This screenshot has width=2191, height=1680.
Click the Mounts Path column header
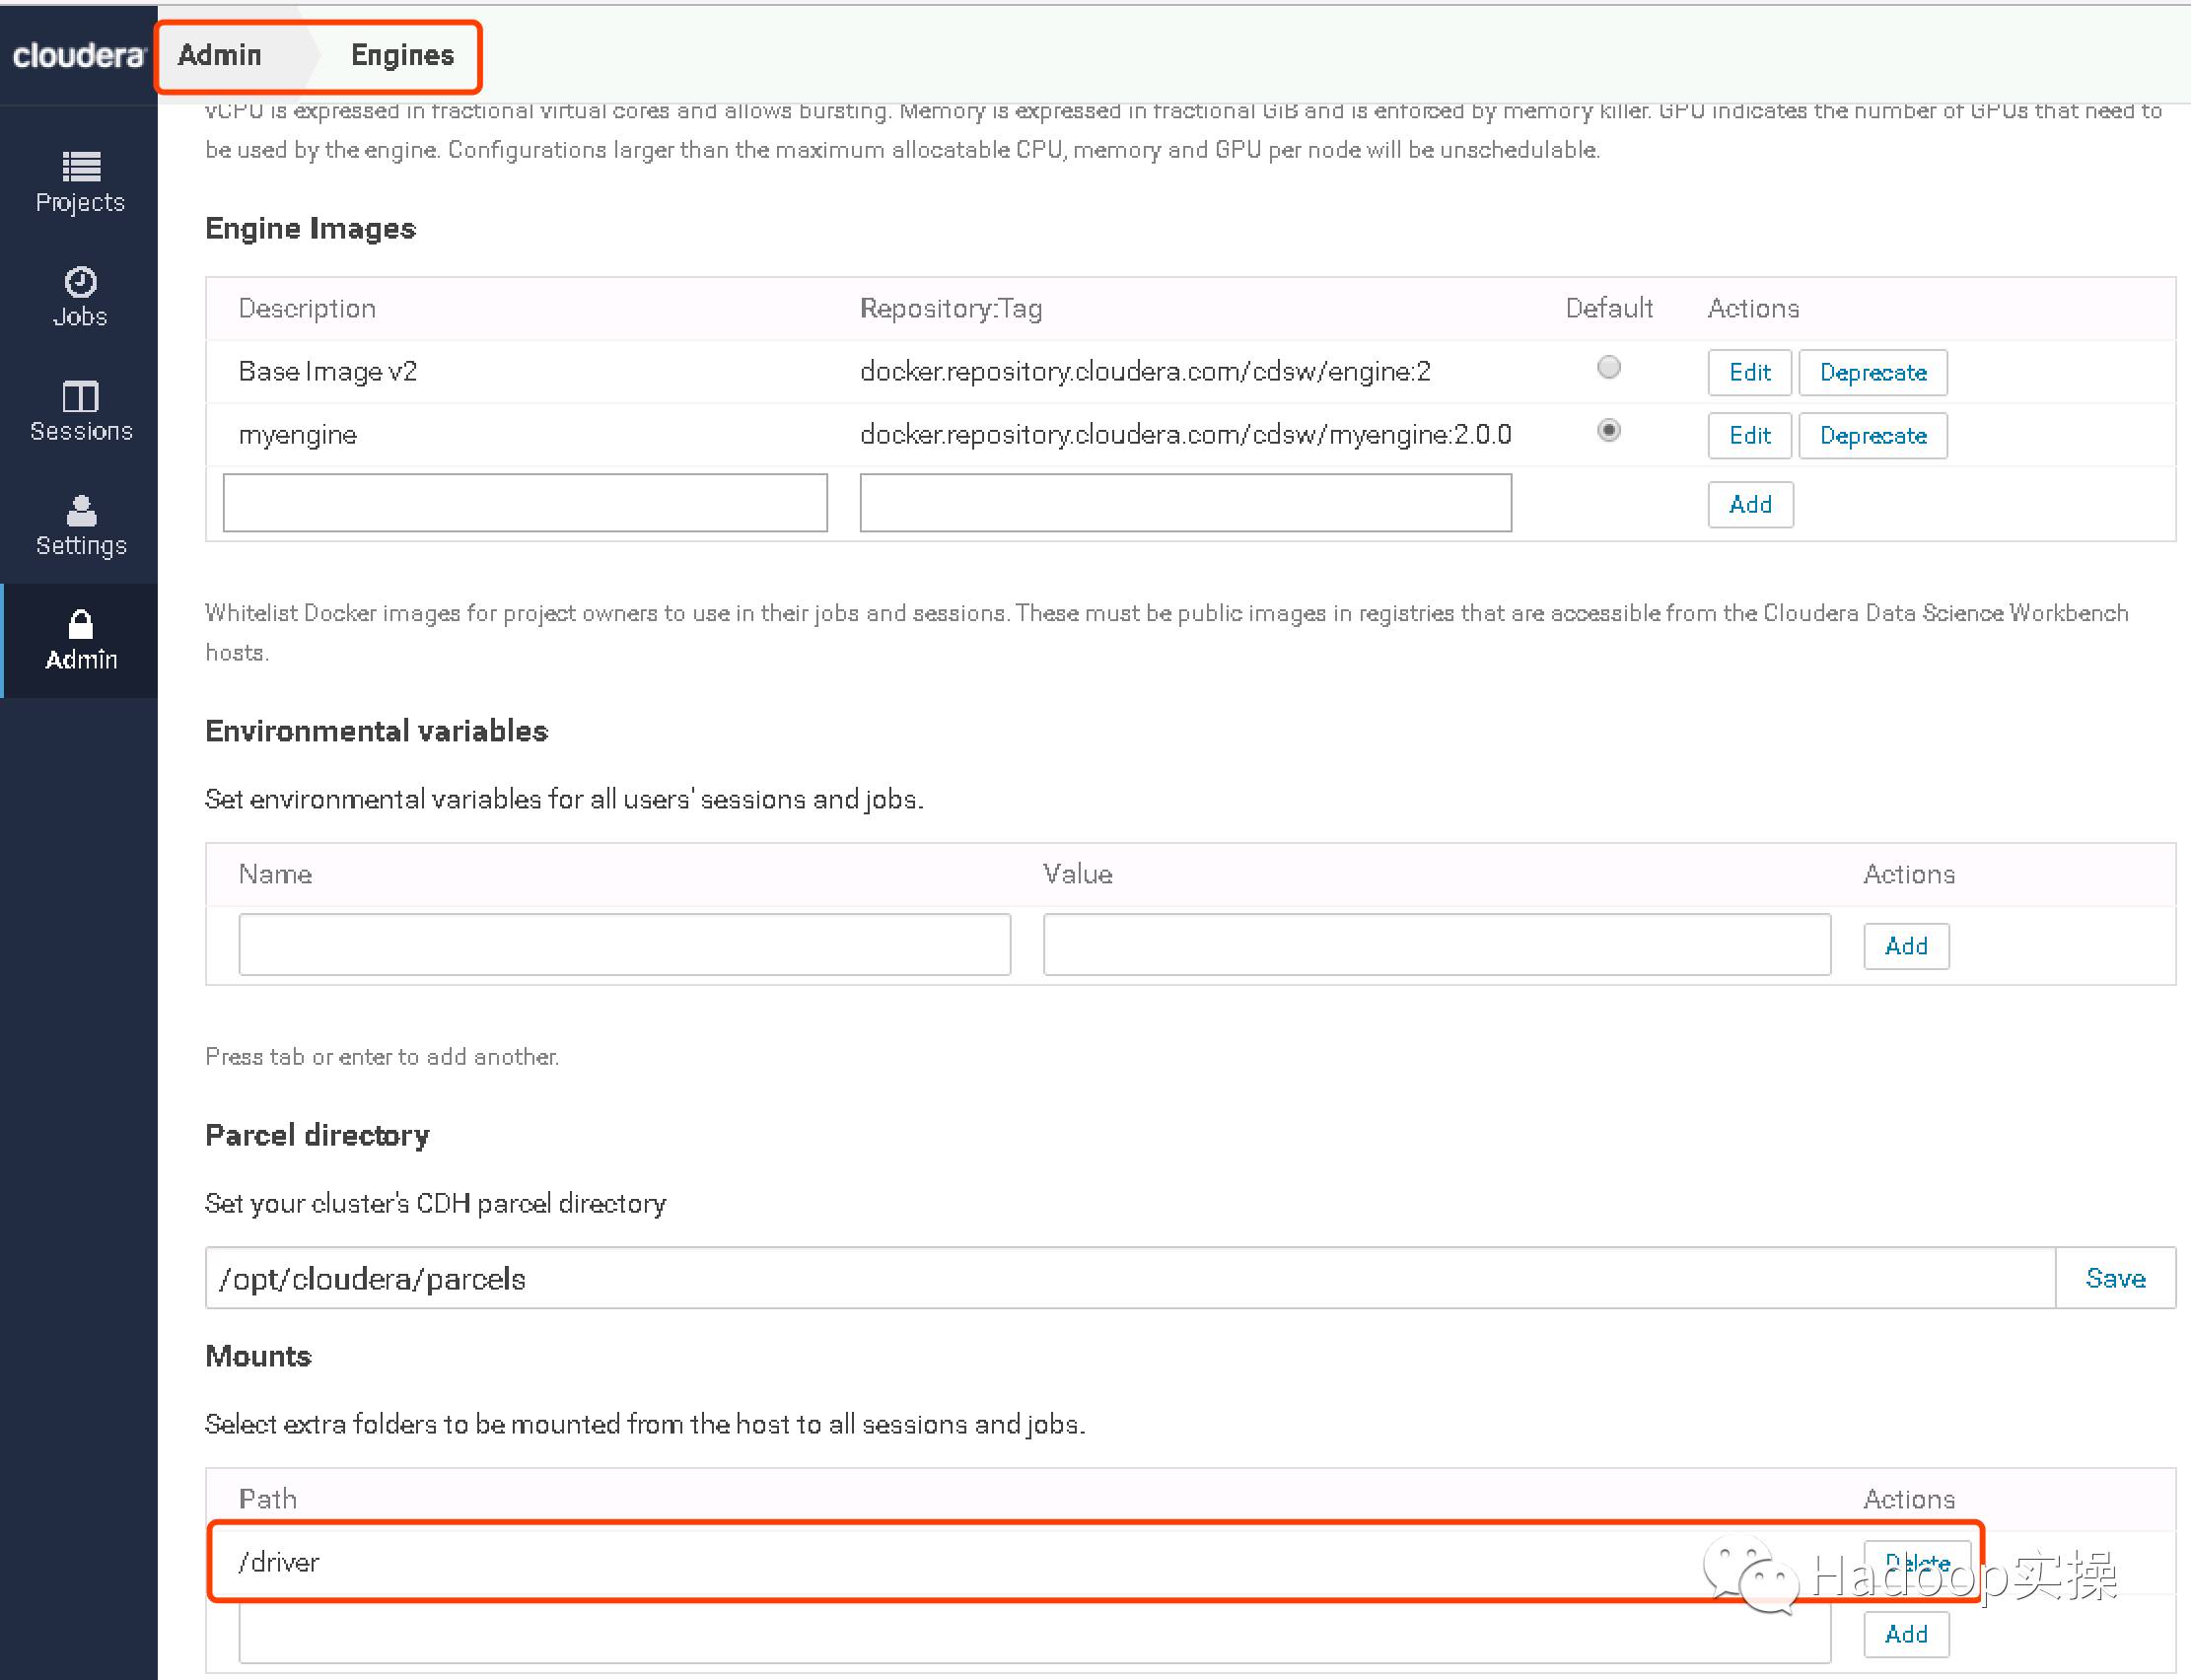267,1499
